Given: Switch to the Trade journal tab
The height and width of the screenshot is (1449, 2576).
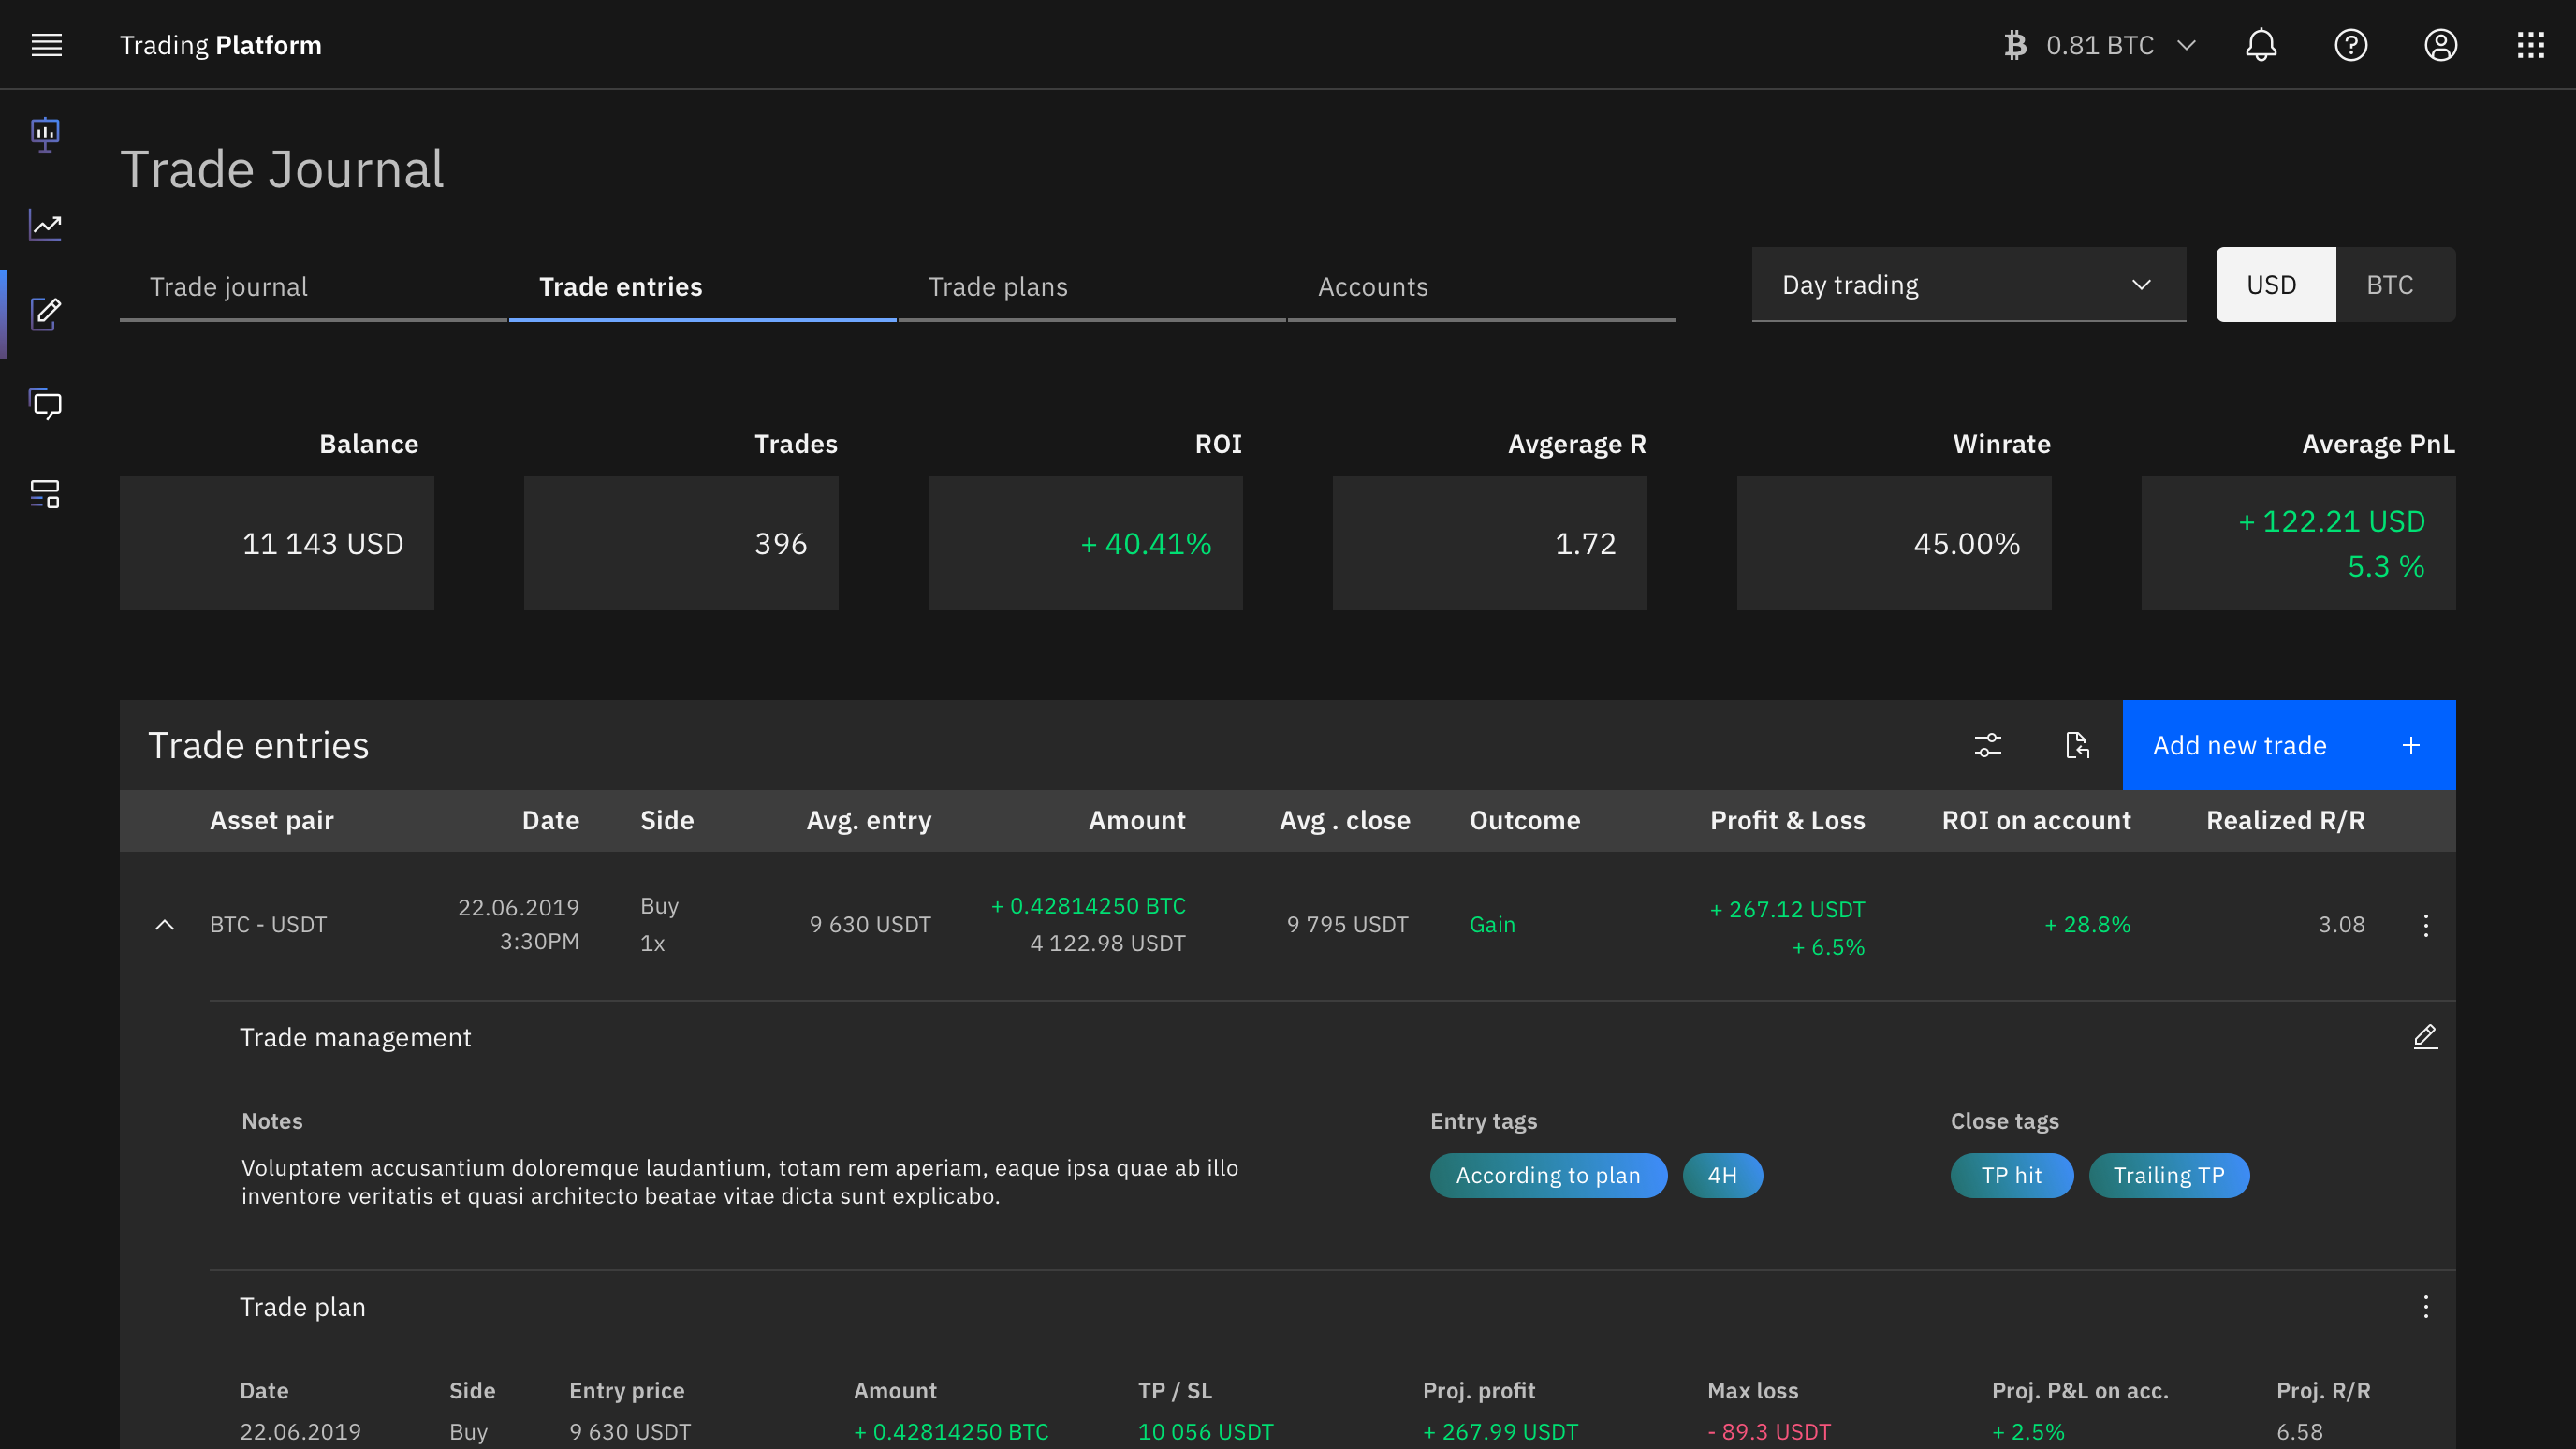Looking at the screenshot, I should click(x=313, y=287).
